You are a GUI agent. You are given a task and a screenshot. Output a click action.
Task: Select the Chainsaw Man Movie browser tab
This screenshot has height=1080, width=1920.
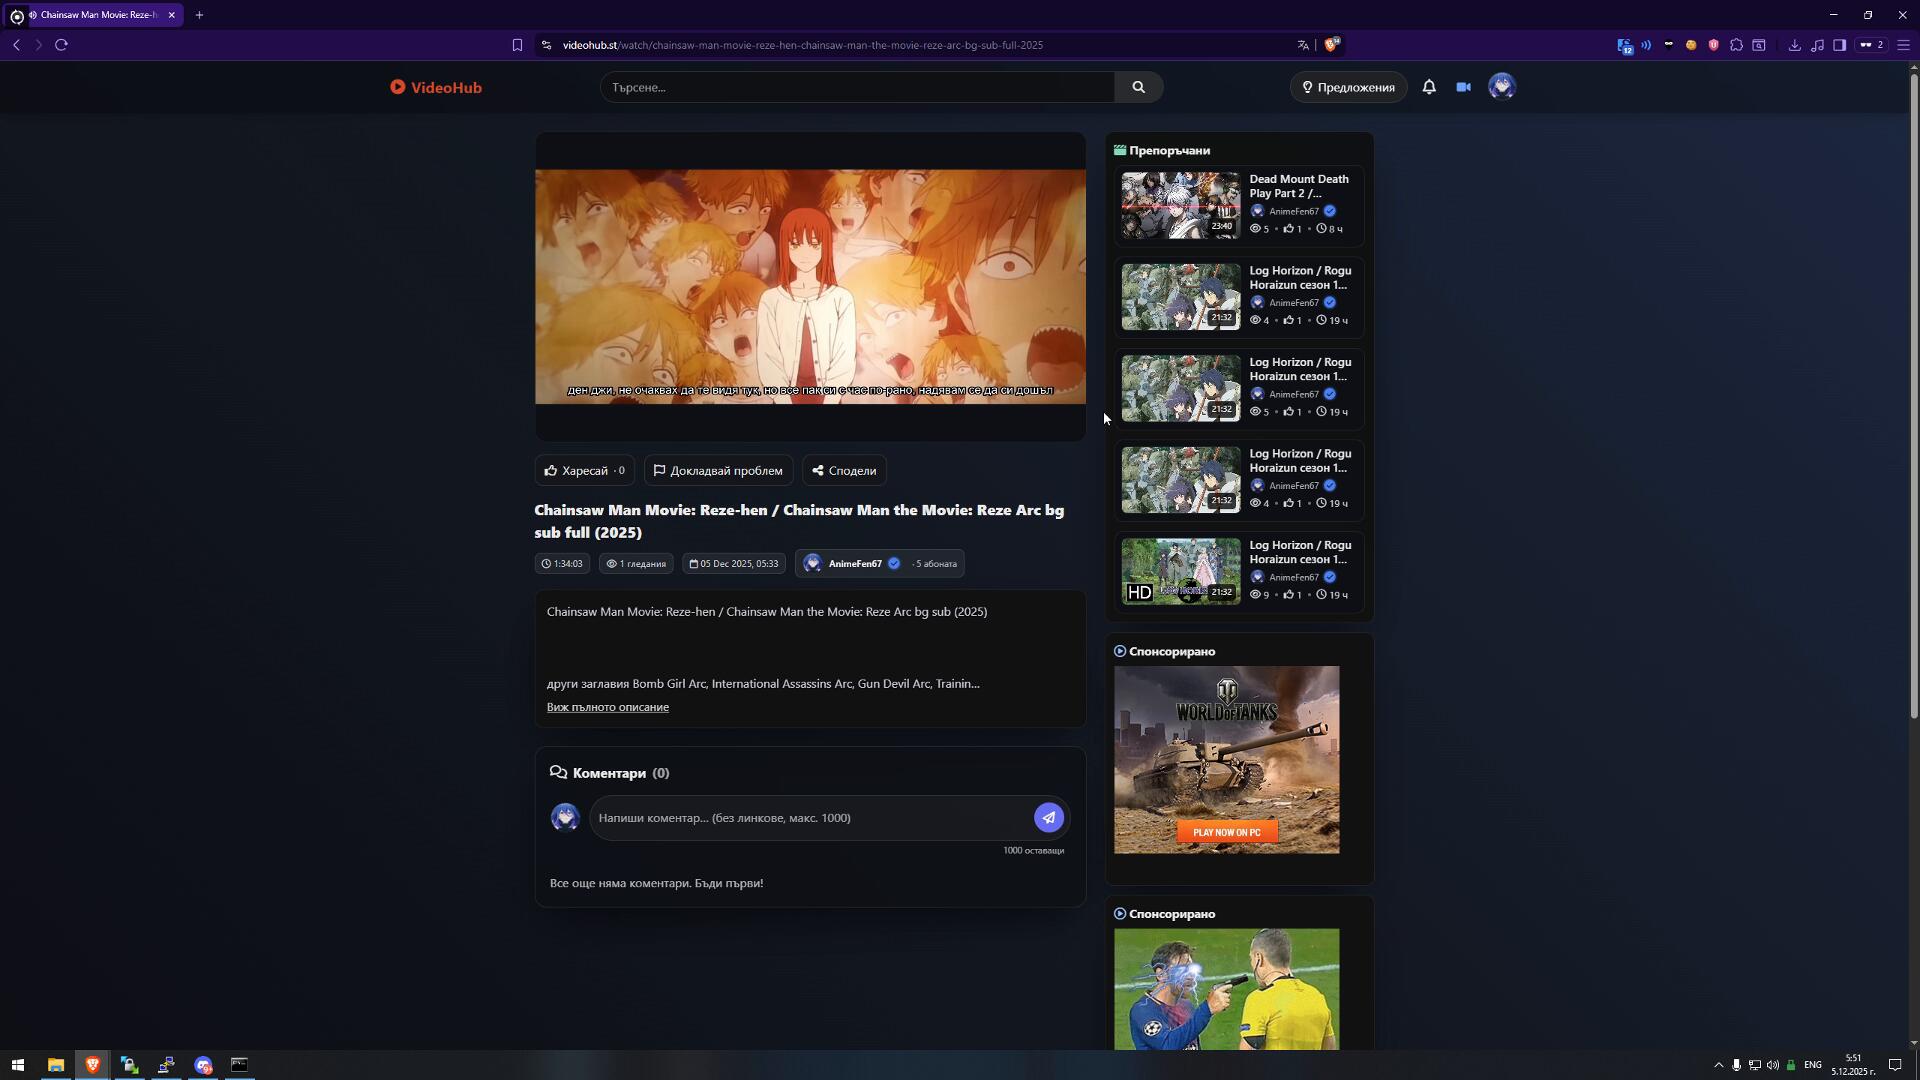point(95,15)
